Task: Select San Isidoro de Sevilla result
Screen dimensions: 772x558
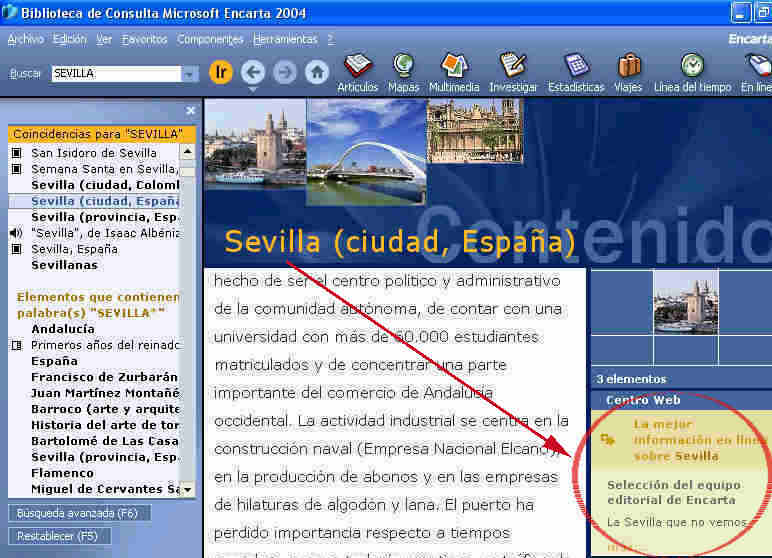Action: click(93, 153)
